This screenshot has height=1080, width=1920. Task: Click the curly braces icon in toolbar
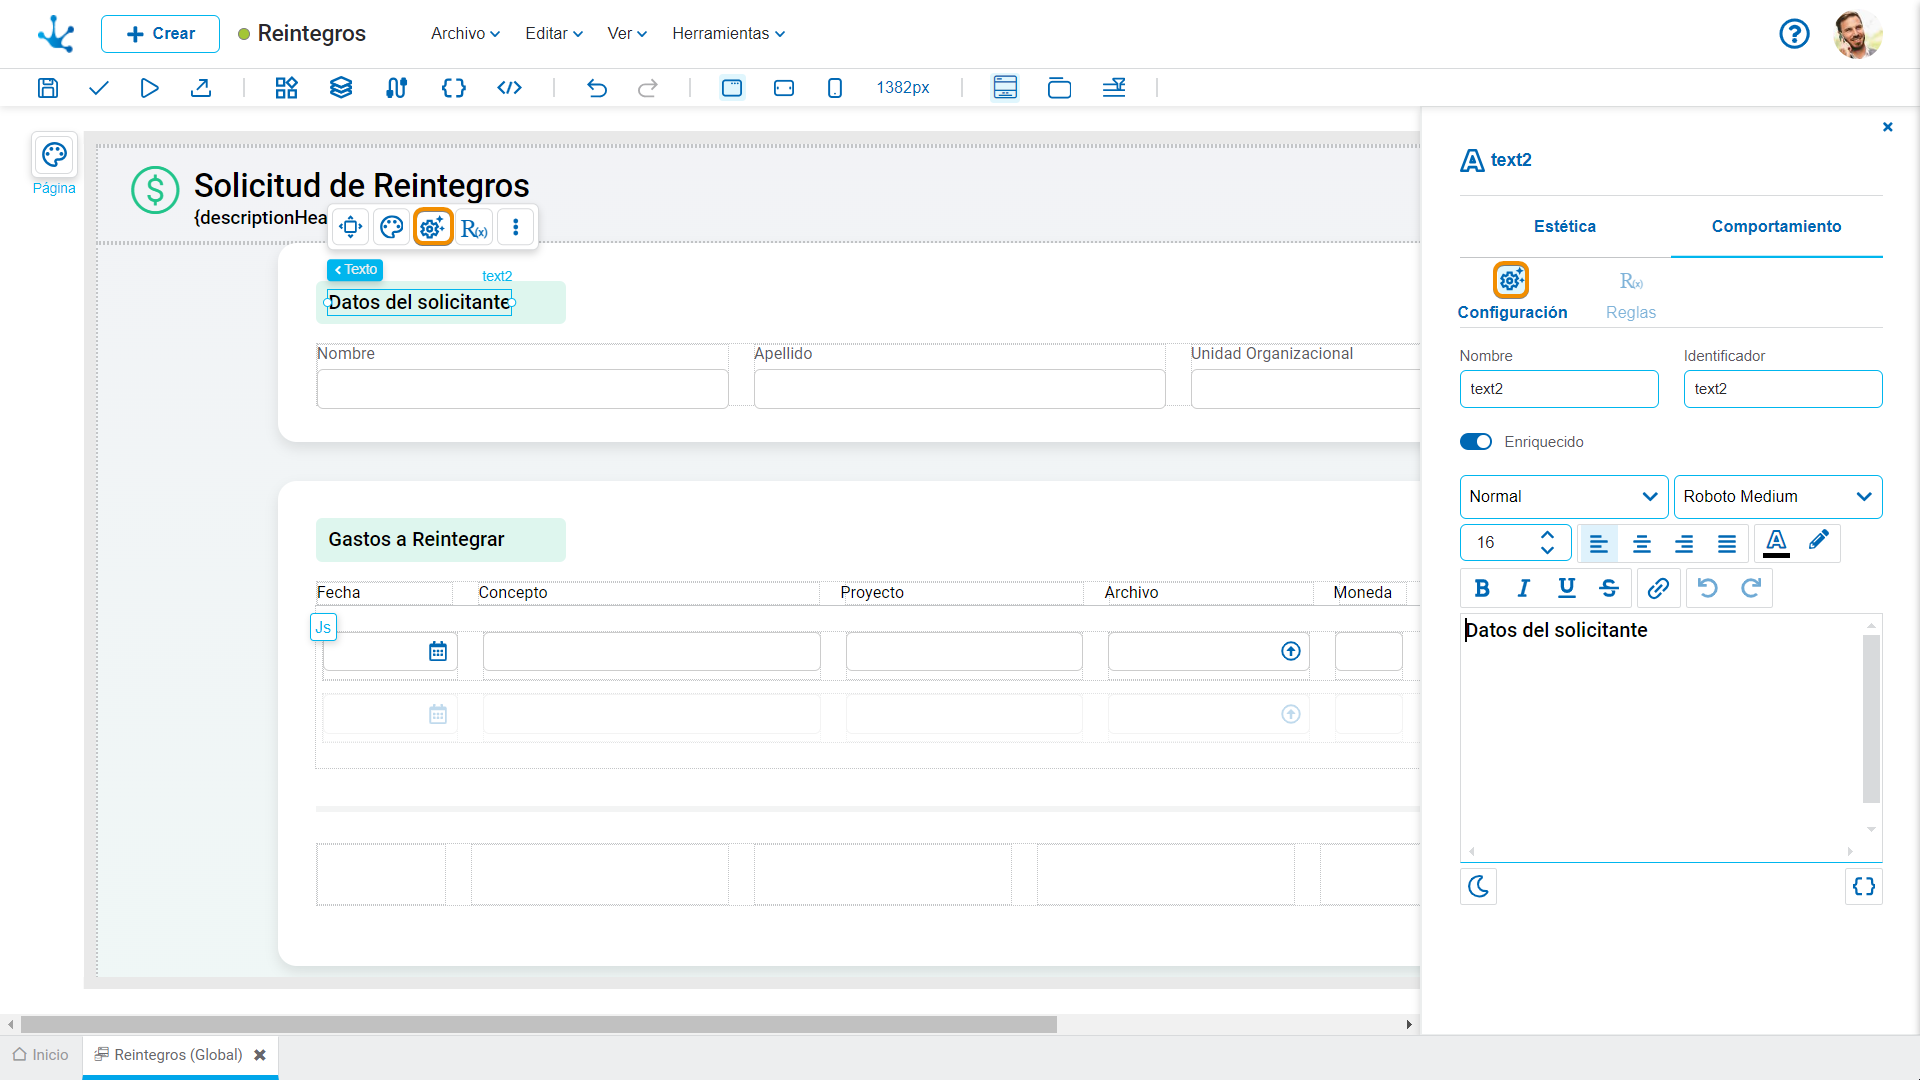(453, 88)
